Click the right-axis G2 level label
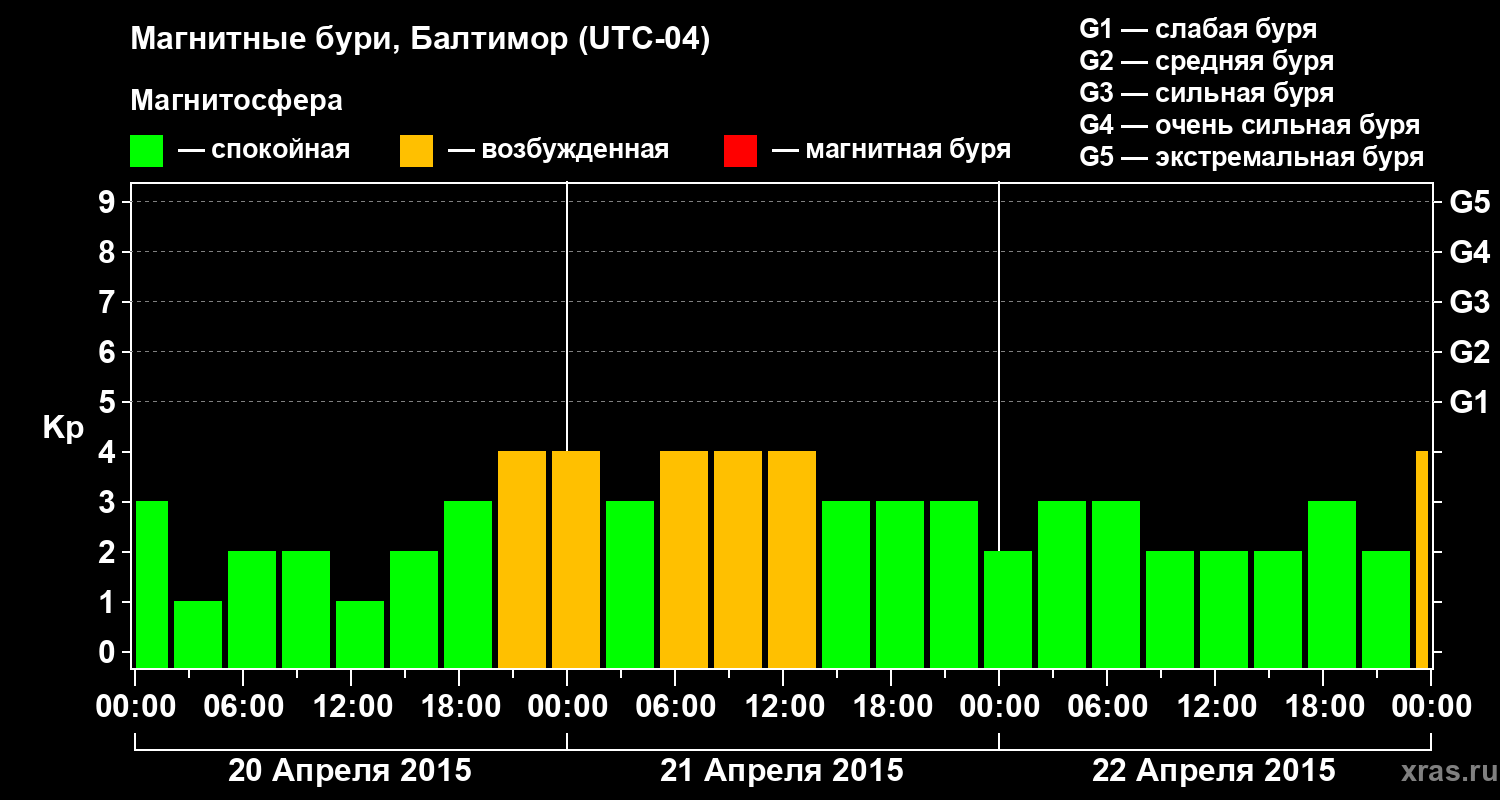Screen dimensions: 1500x800 tap(1469, 352)
